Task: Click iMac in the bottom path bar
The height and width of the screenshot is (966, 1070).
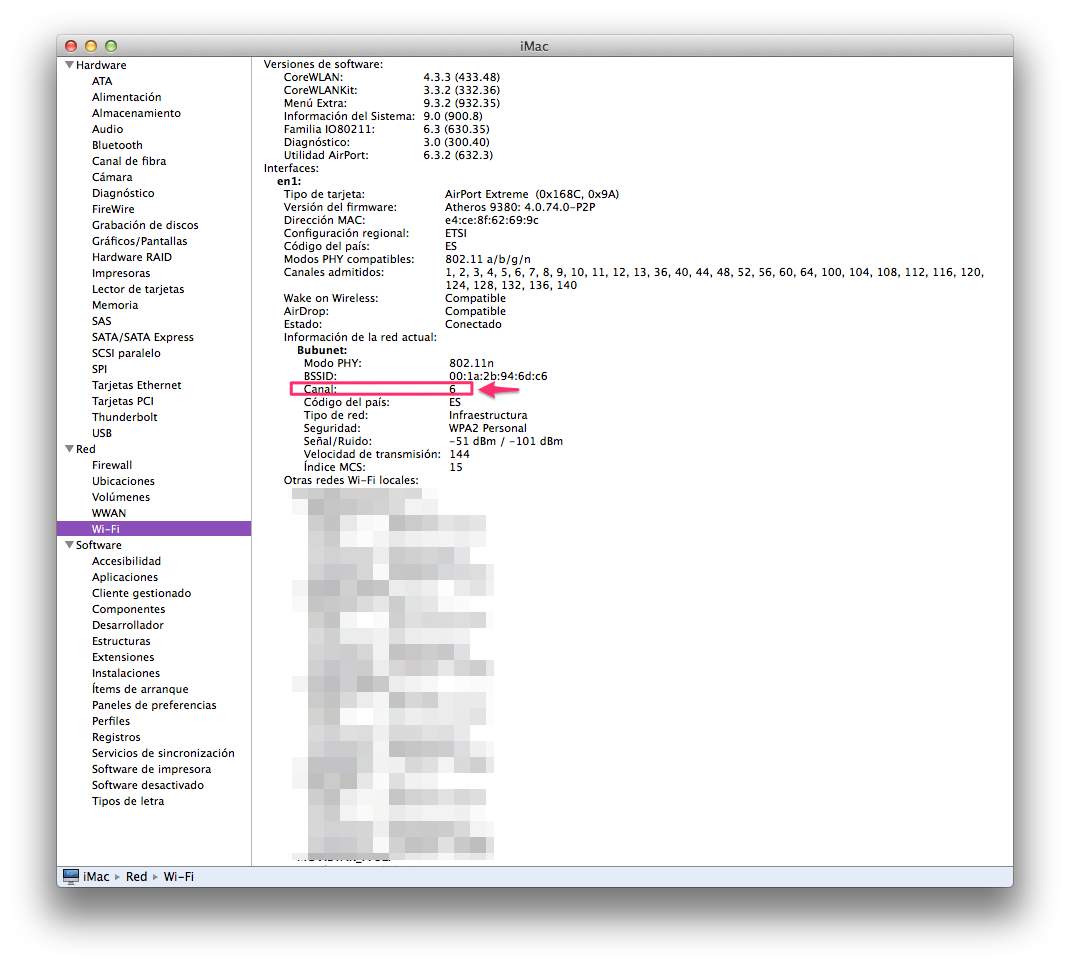Action: (x=96, y=877)
